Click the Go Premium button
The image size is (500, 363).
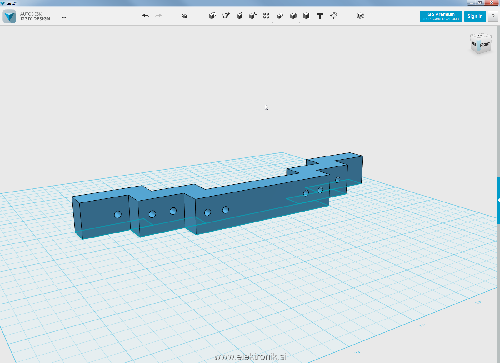click(441, 16)
